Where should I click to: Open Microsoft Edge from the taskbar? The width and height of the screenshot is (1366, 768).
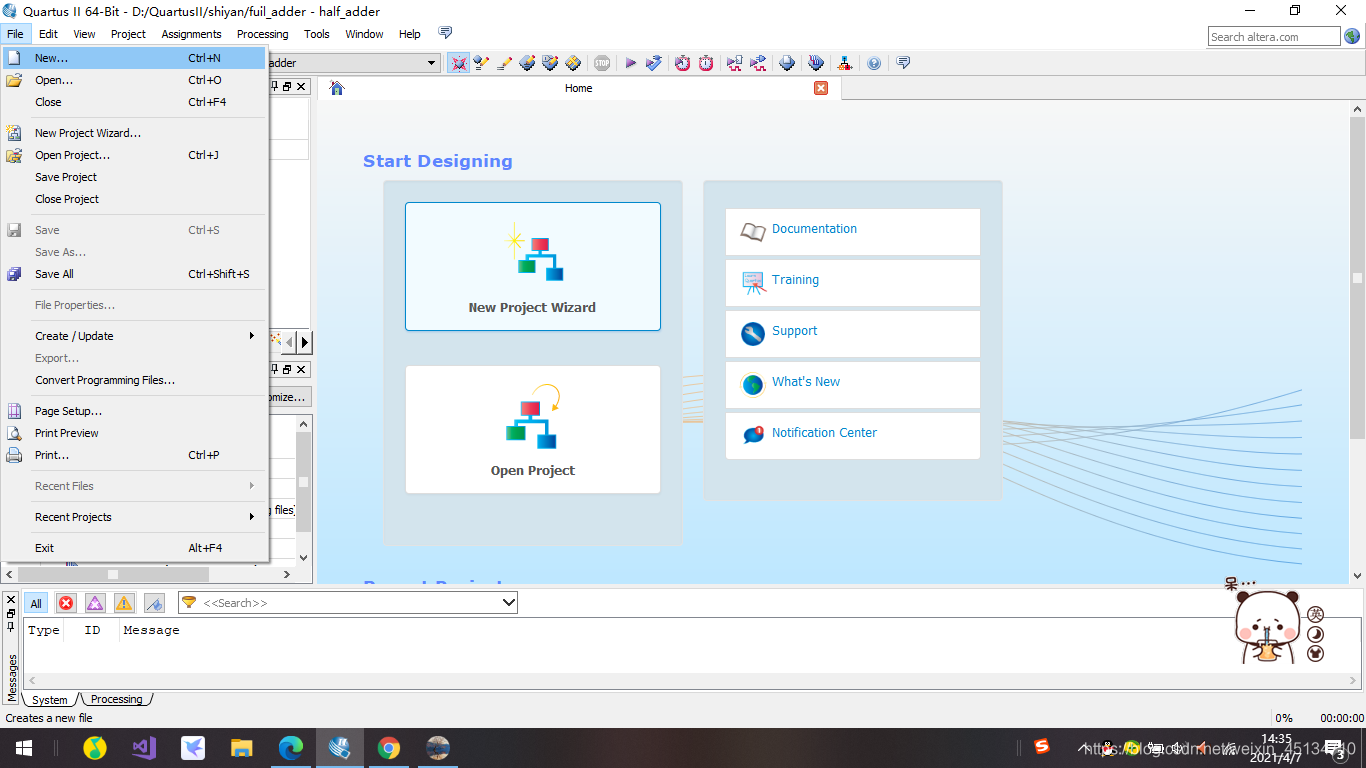[291, 748]
